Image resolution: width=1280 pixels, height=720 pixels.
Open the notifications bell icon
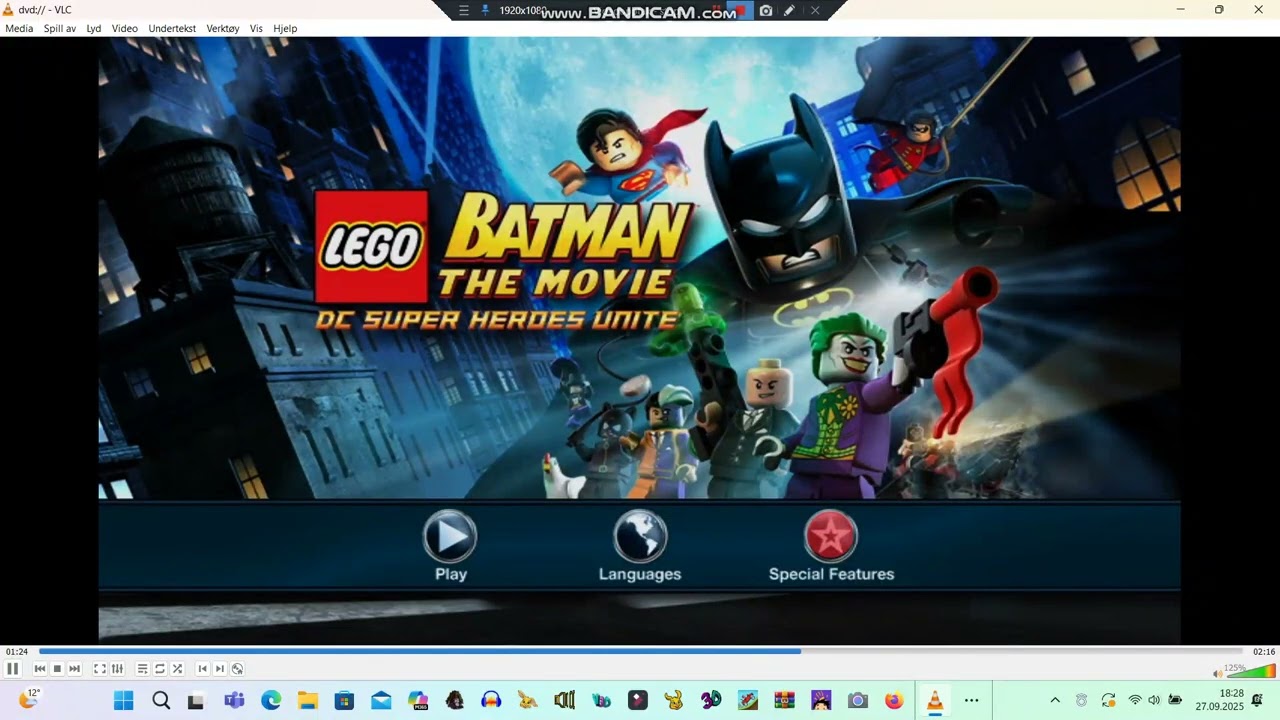pyautogui.click(x=1257, y=700)
